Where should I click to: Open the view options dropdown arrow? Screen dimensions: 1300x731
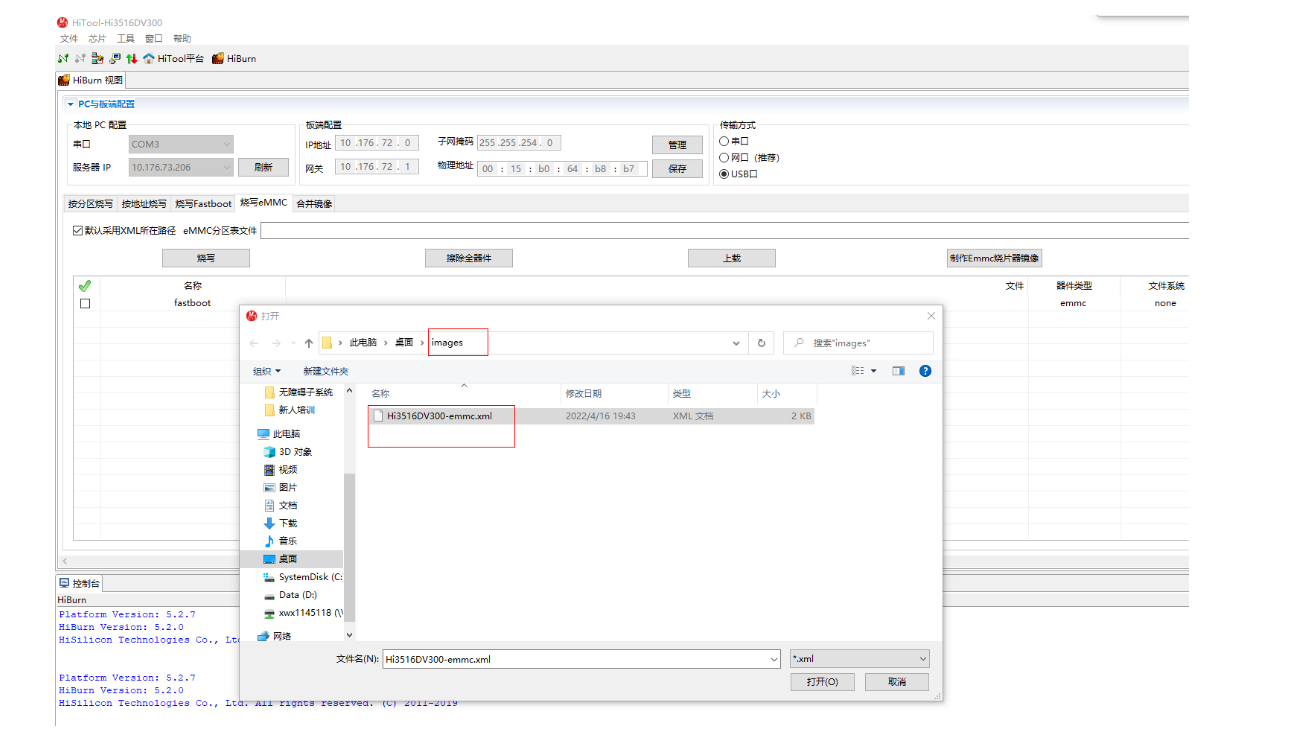point(873,371)
